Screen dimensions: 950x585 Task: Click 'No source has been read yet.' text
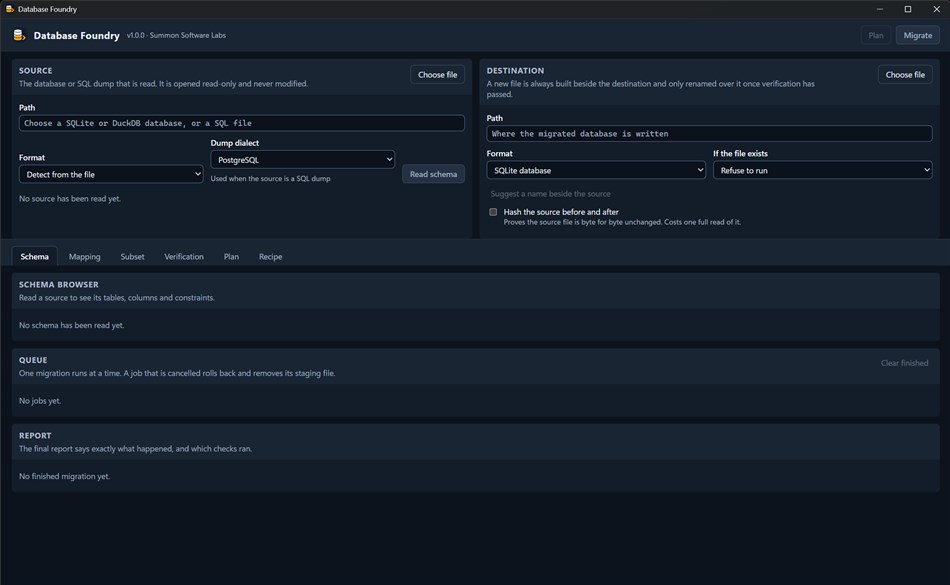pyautogui.click(x=70, y=199)
